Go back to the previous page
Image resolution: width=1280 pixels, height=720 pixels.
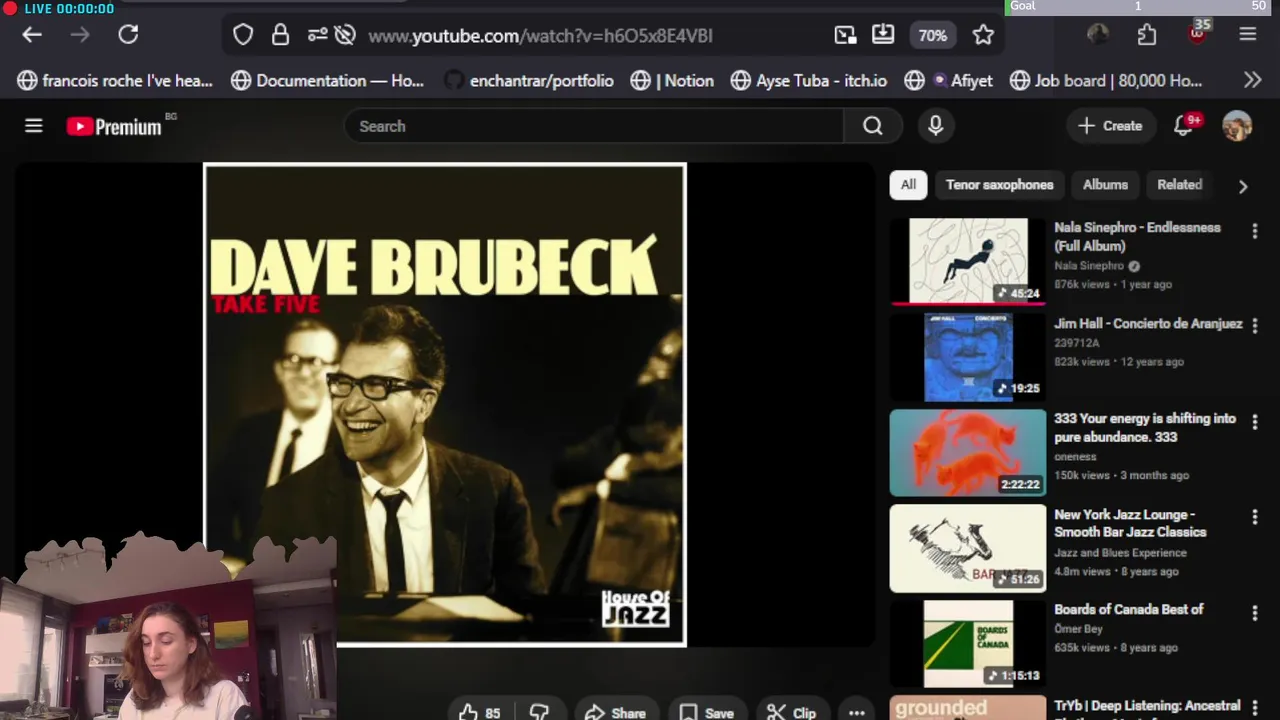click(32, 35)
